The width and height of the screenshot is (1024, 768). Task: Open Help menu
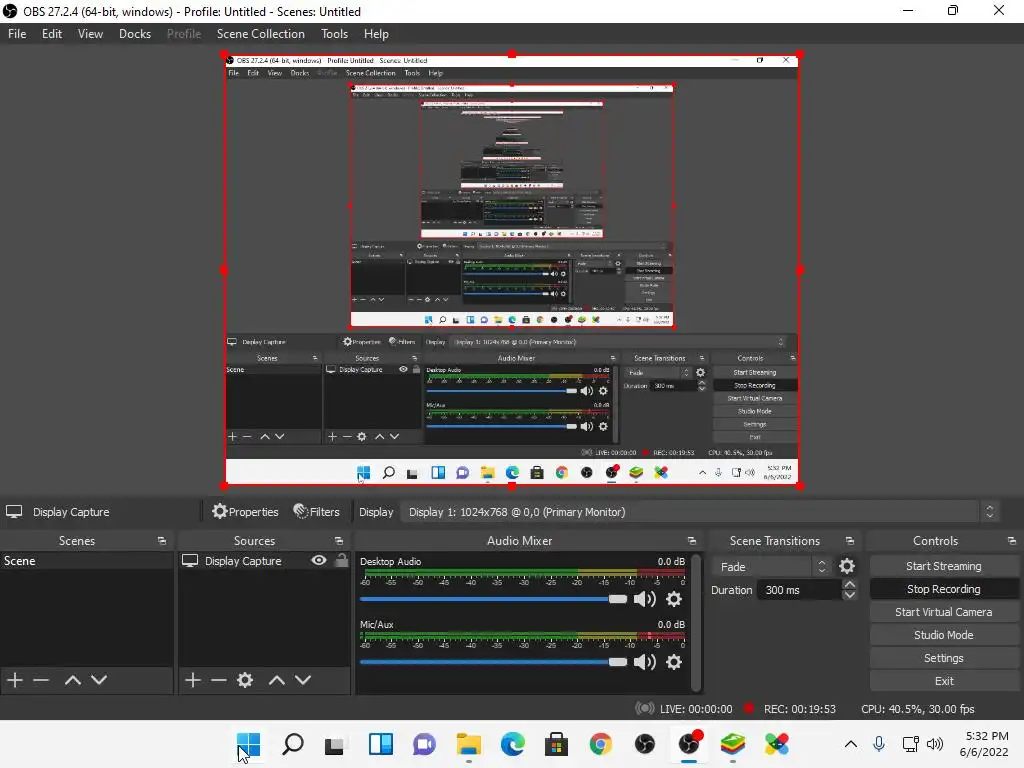[x=376, y=34]
